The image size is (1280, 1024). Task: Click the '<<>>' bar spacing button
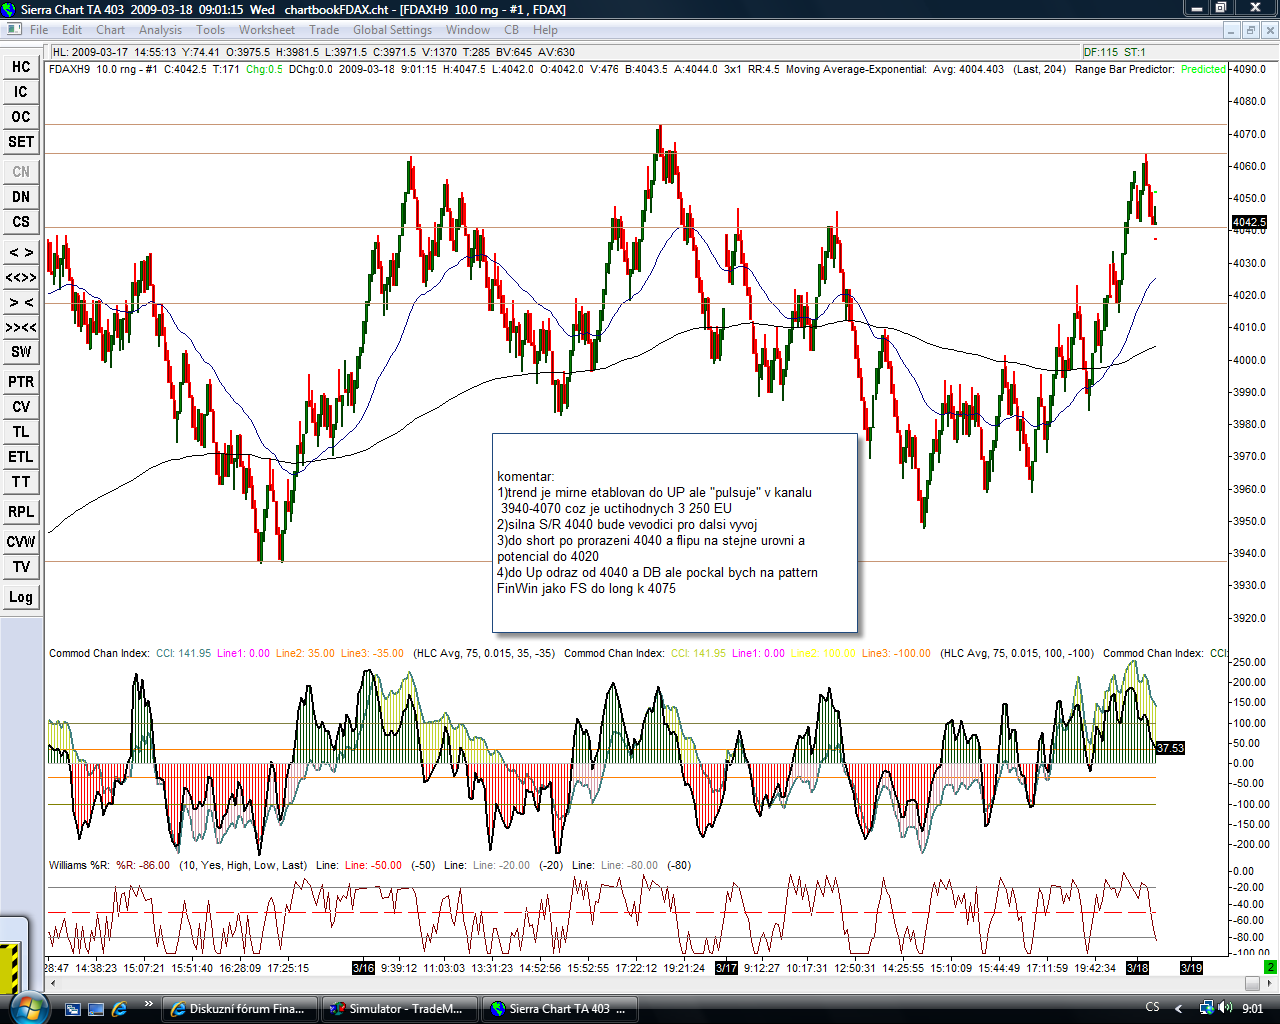click(x=21, y=277)
